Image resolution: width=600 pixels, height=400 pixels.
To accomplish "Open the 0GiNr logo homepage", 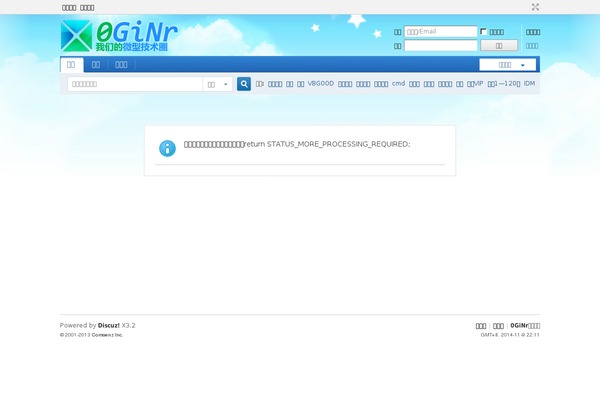I will (119, 36).
